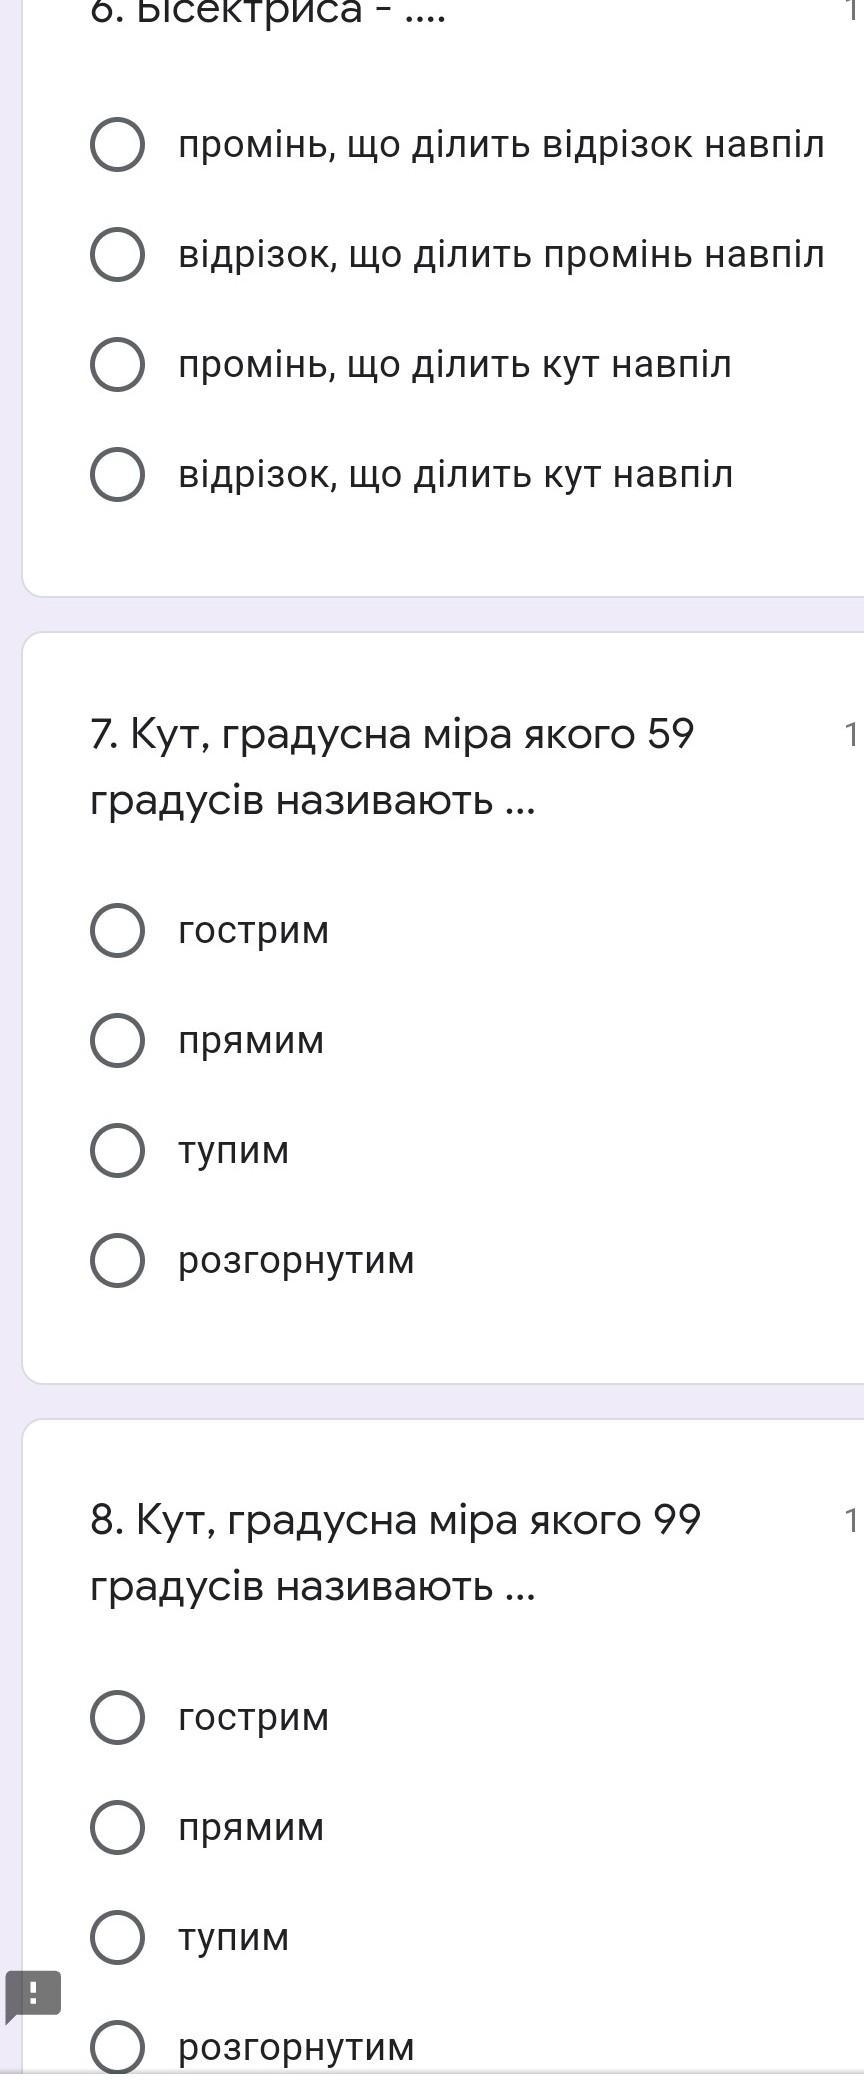864x2086 pixels.
Task: Click the point value next to question 7
Action: 851,735
